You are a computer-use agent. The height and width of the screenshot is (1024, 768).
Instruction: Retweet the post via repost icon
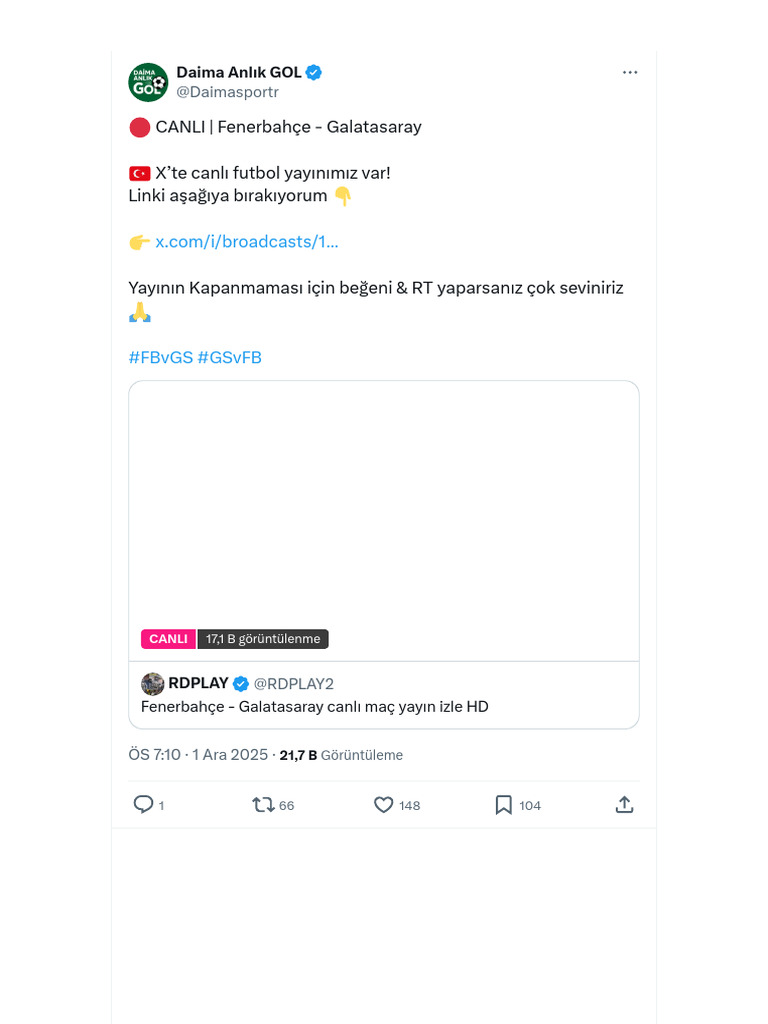(x=263, y=805)
